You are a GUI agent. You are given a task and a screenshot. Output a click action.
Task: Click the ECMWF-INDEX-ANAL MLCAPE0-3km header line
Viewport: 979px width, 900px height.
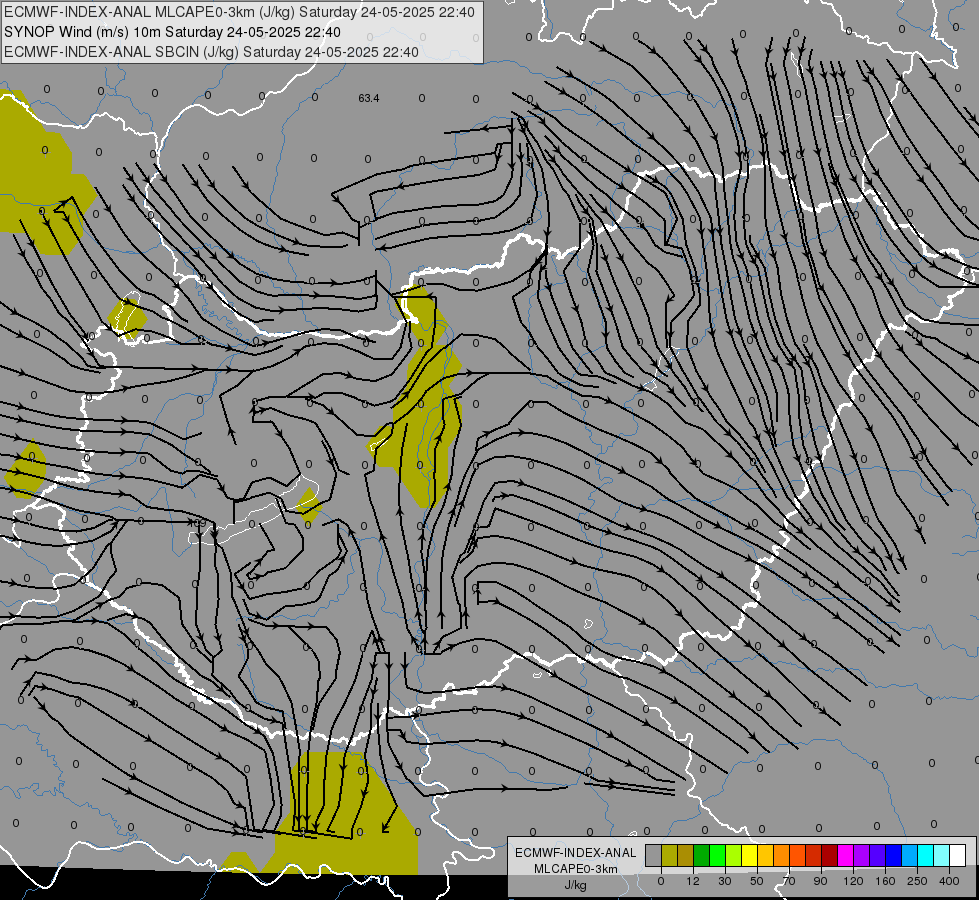(239, 12)
